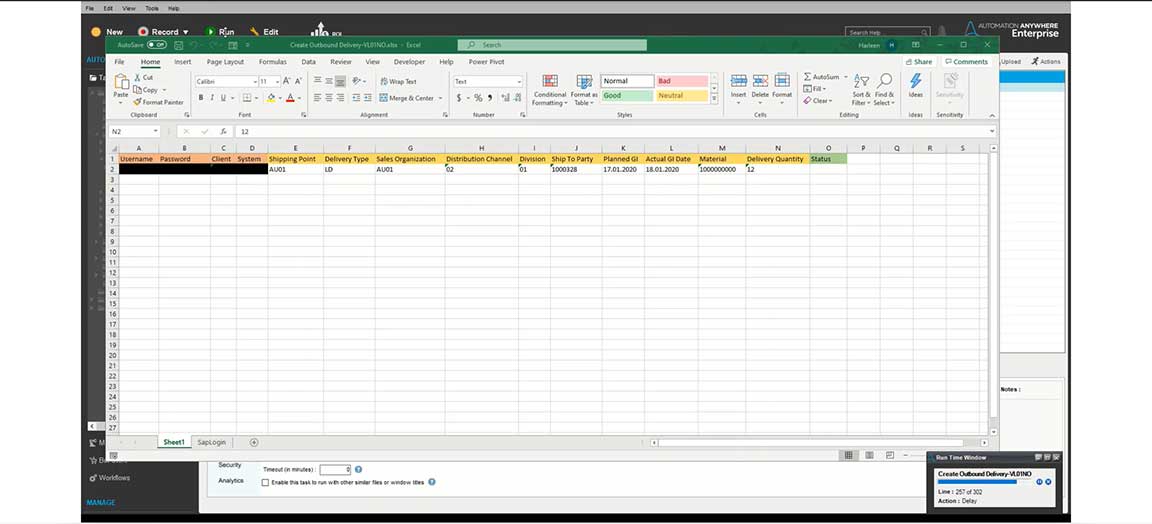The image size is (1152, 524).
Task: Select the SapLogin sheet tab
Action: coord(211,442)
